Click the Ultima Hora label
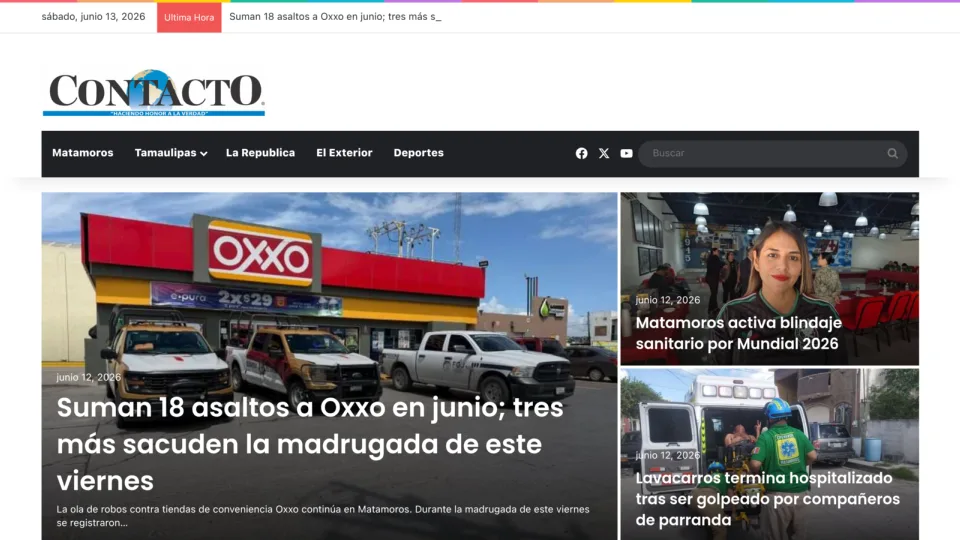The image size is (960, 540). (x=189, y=17)
